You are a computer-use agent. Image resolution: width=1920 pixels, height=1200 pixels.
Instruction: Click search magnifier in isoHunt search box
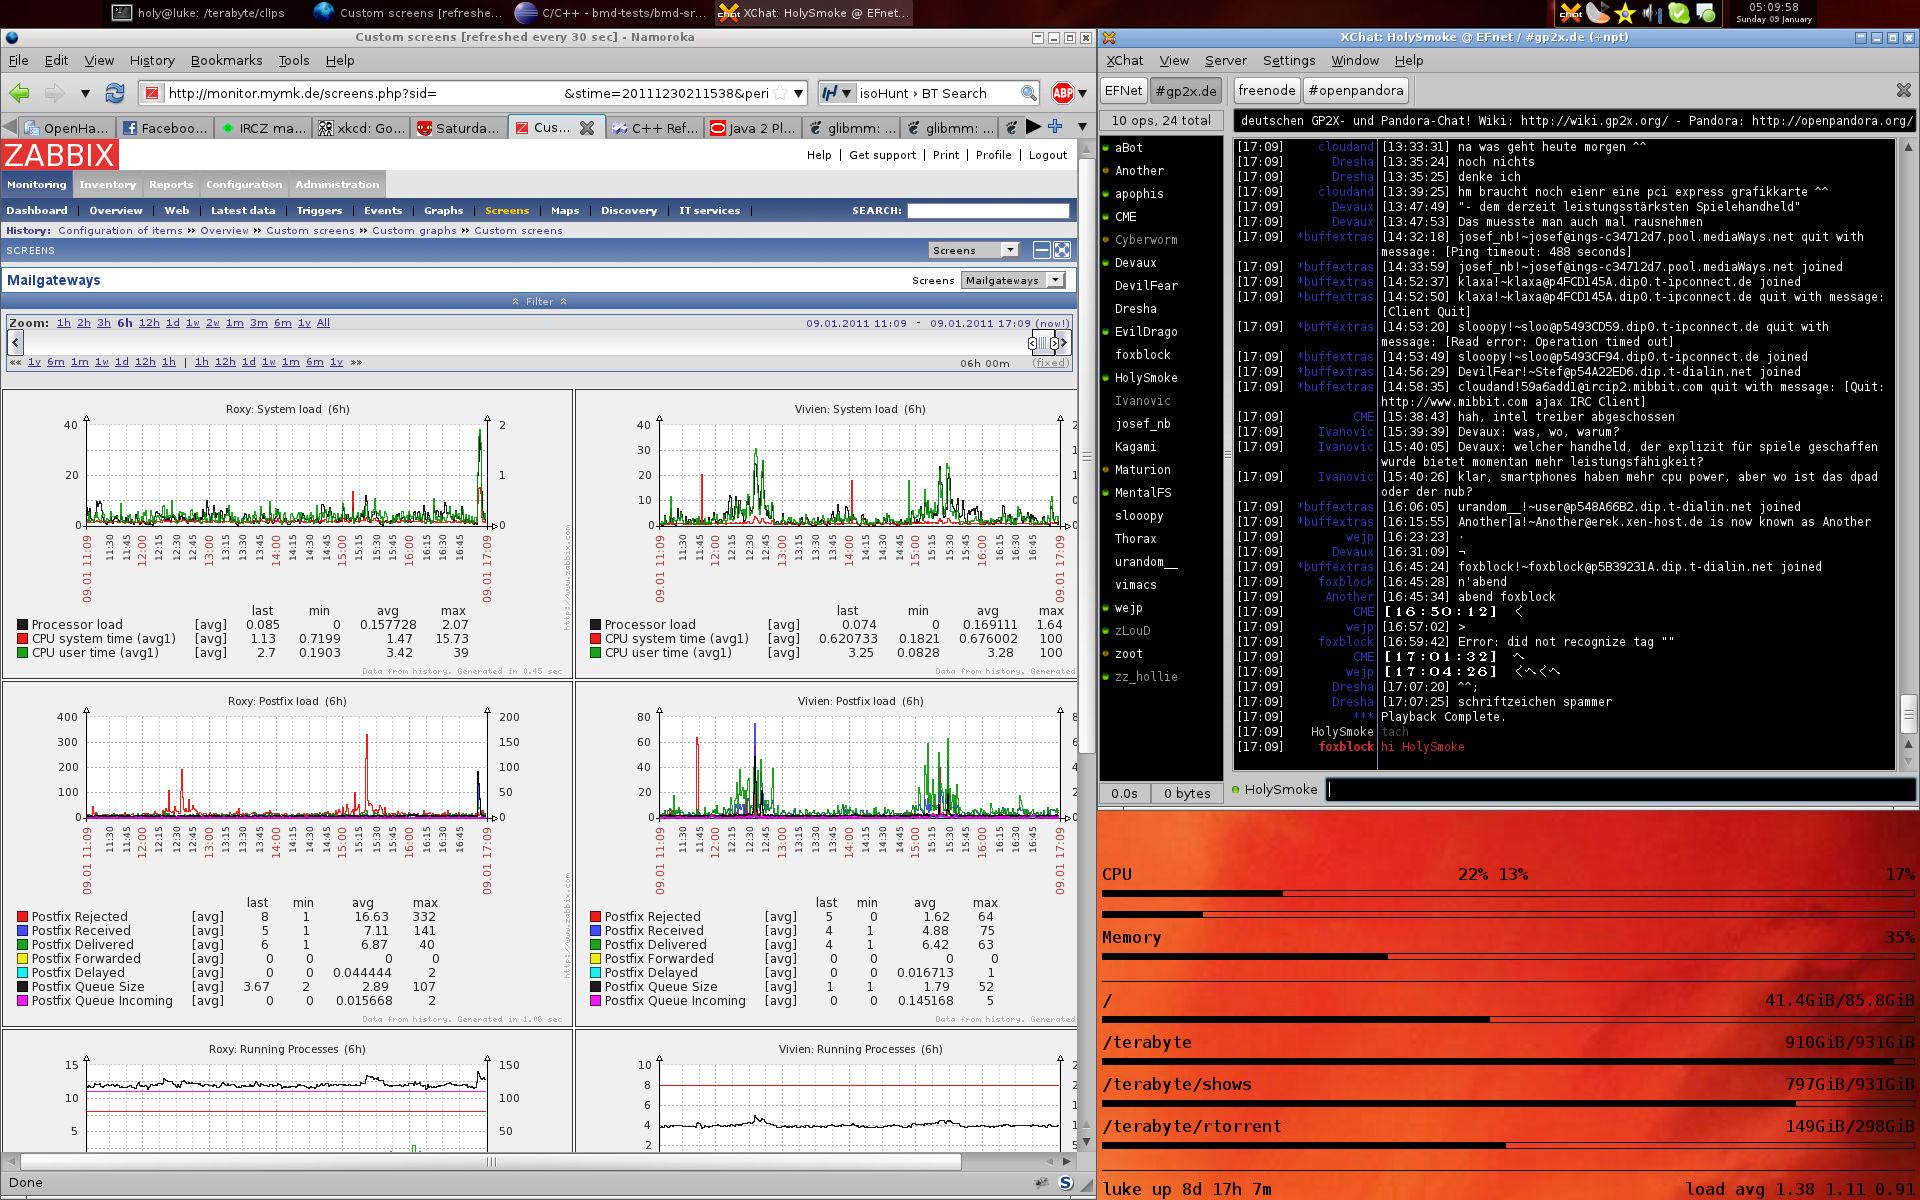click(1028, 93)
